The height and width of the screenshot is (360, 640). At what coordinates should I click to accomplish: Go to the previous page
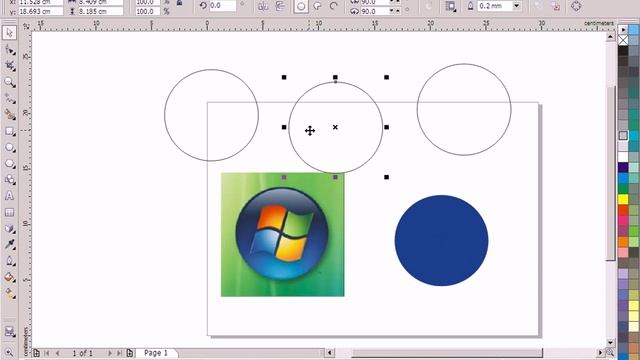click(57, 353)
